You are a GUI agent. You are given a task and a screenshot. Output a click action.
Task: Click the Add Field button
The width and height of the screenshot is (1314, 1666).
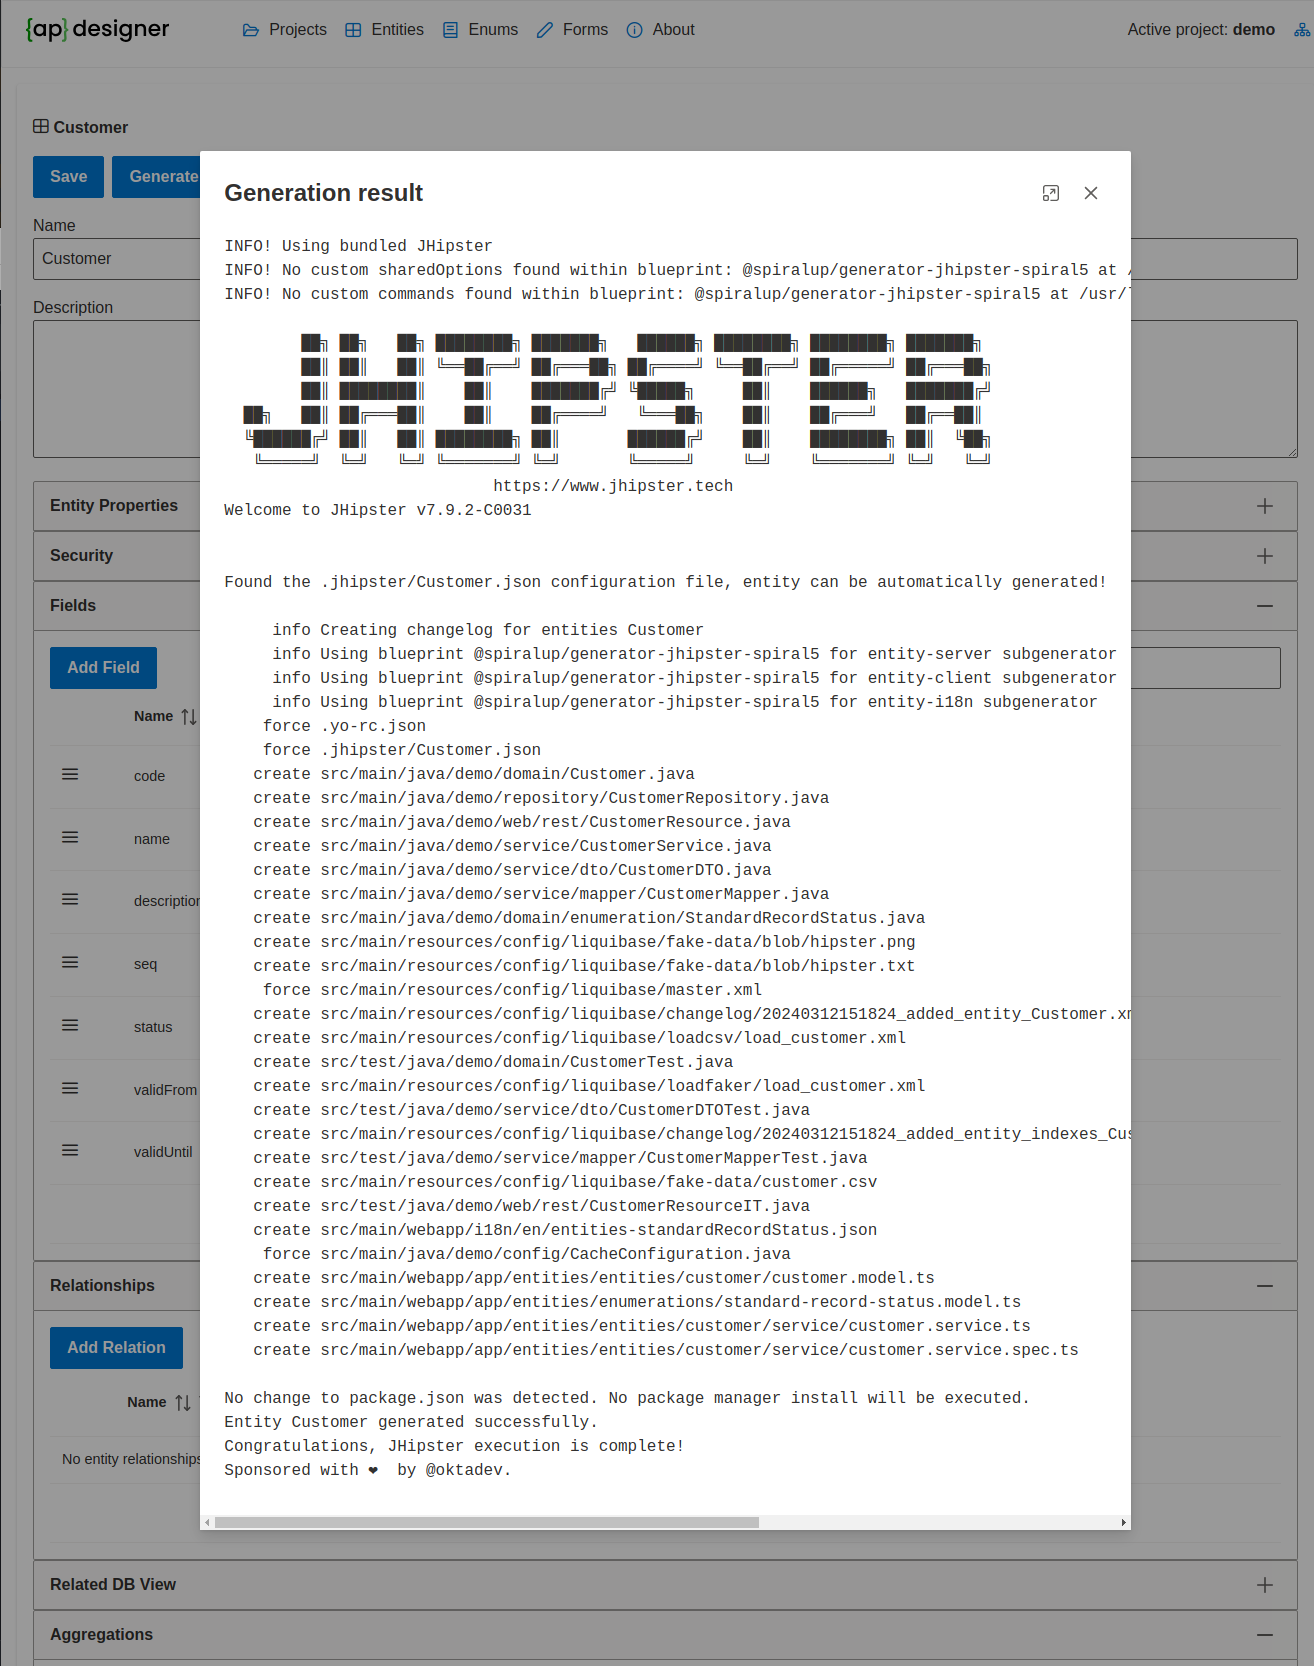[x=103, y=668]
